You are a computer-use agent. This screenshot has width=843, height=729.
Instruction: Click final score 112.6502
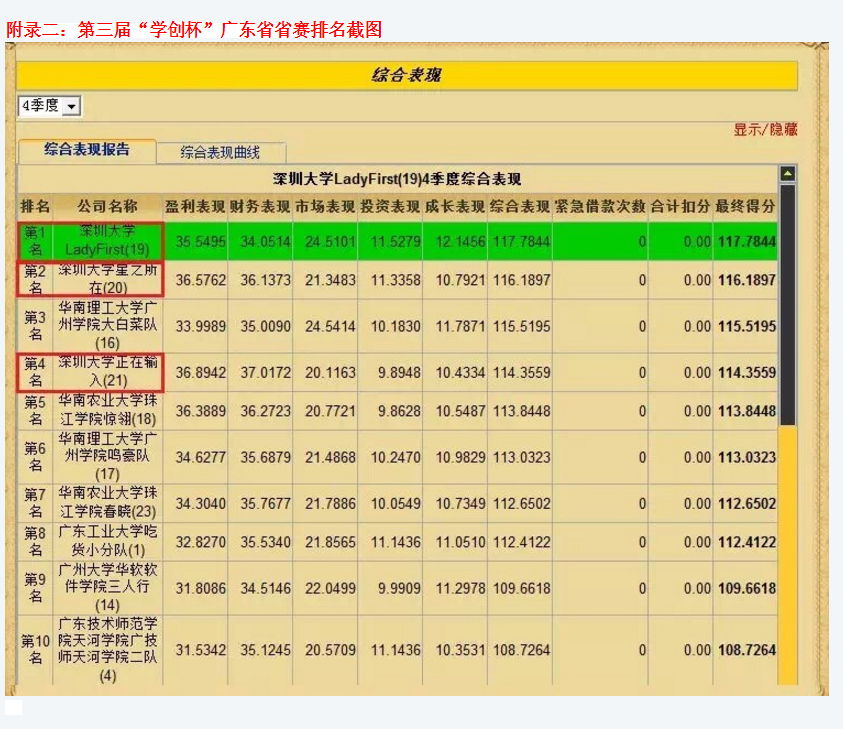(x=747, y=504)
